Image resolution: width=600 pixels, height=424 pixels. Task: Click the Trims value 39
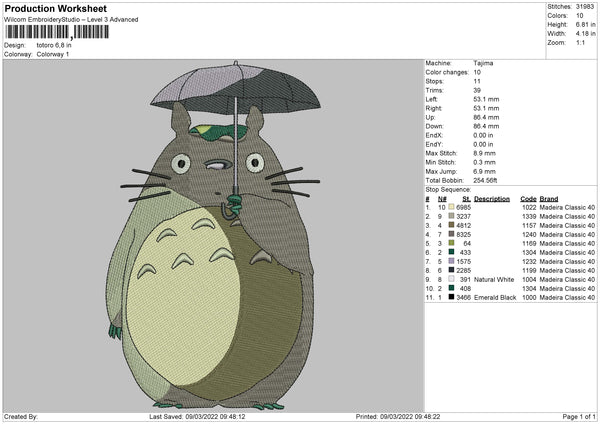[477, 90]
